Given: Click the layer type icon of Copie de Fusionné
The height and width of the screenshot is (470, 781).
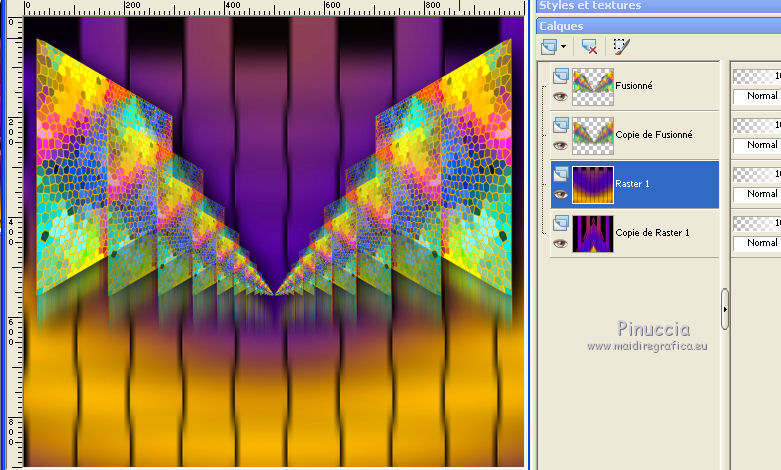Looking at the screenshot, I should click(x=560, y=124).
